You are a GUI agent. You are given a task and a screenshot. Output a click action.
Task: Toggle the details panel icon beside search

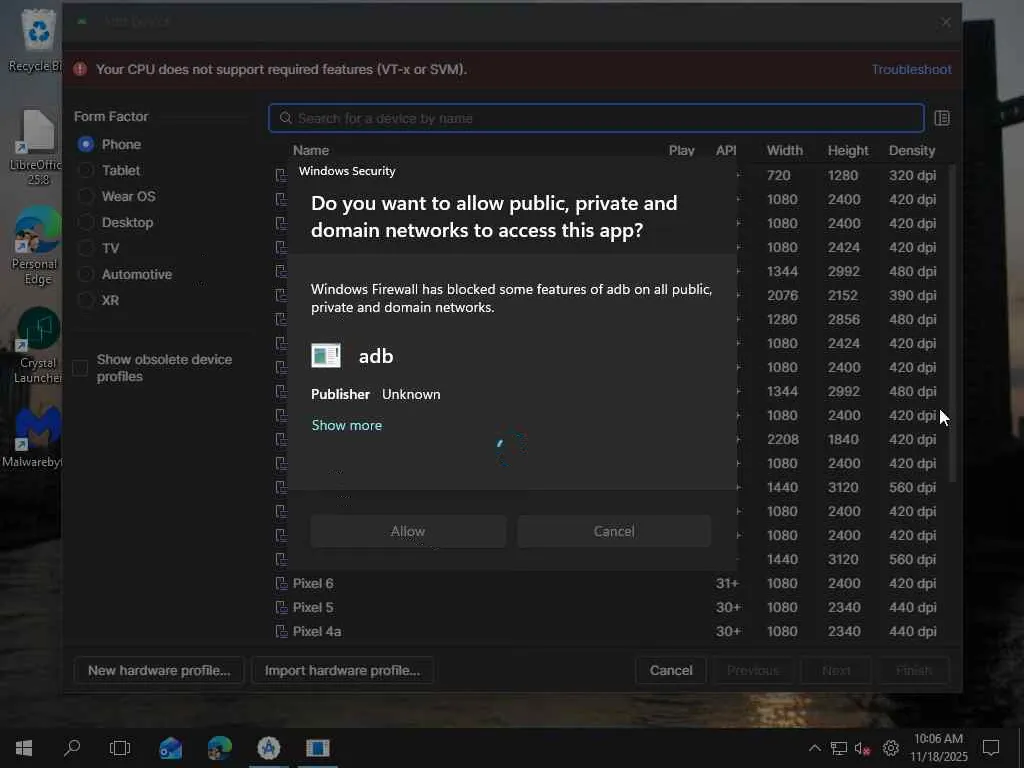coord(942,118)
